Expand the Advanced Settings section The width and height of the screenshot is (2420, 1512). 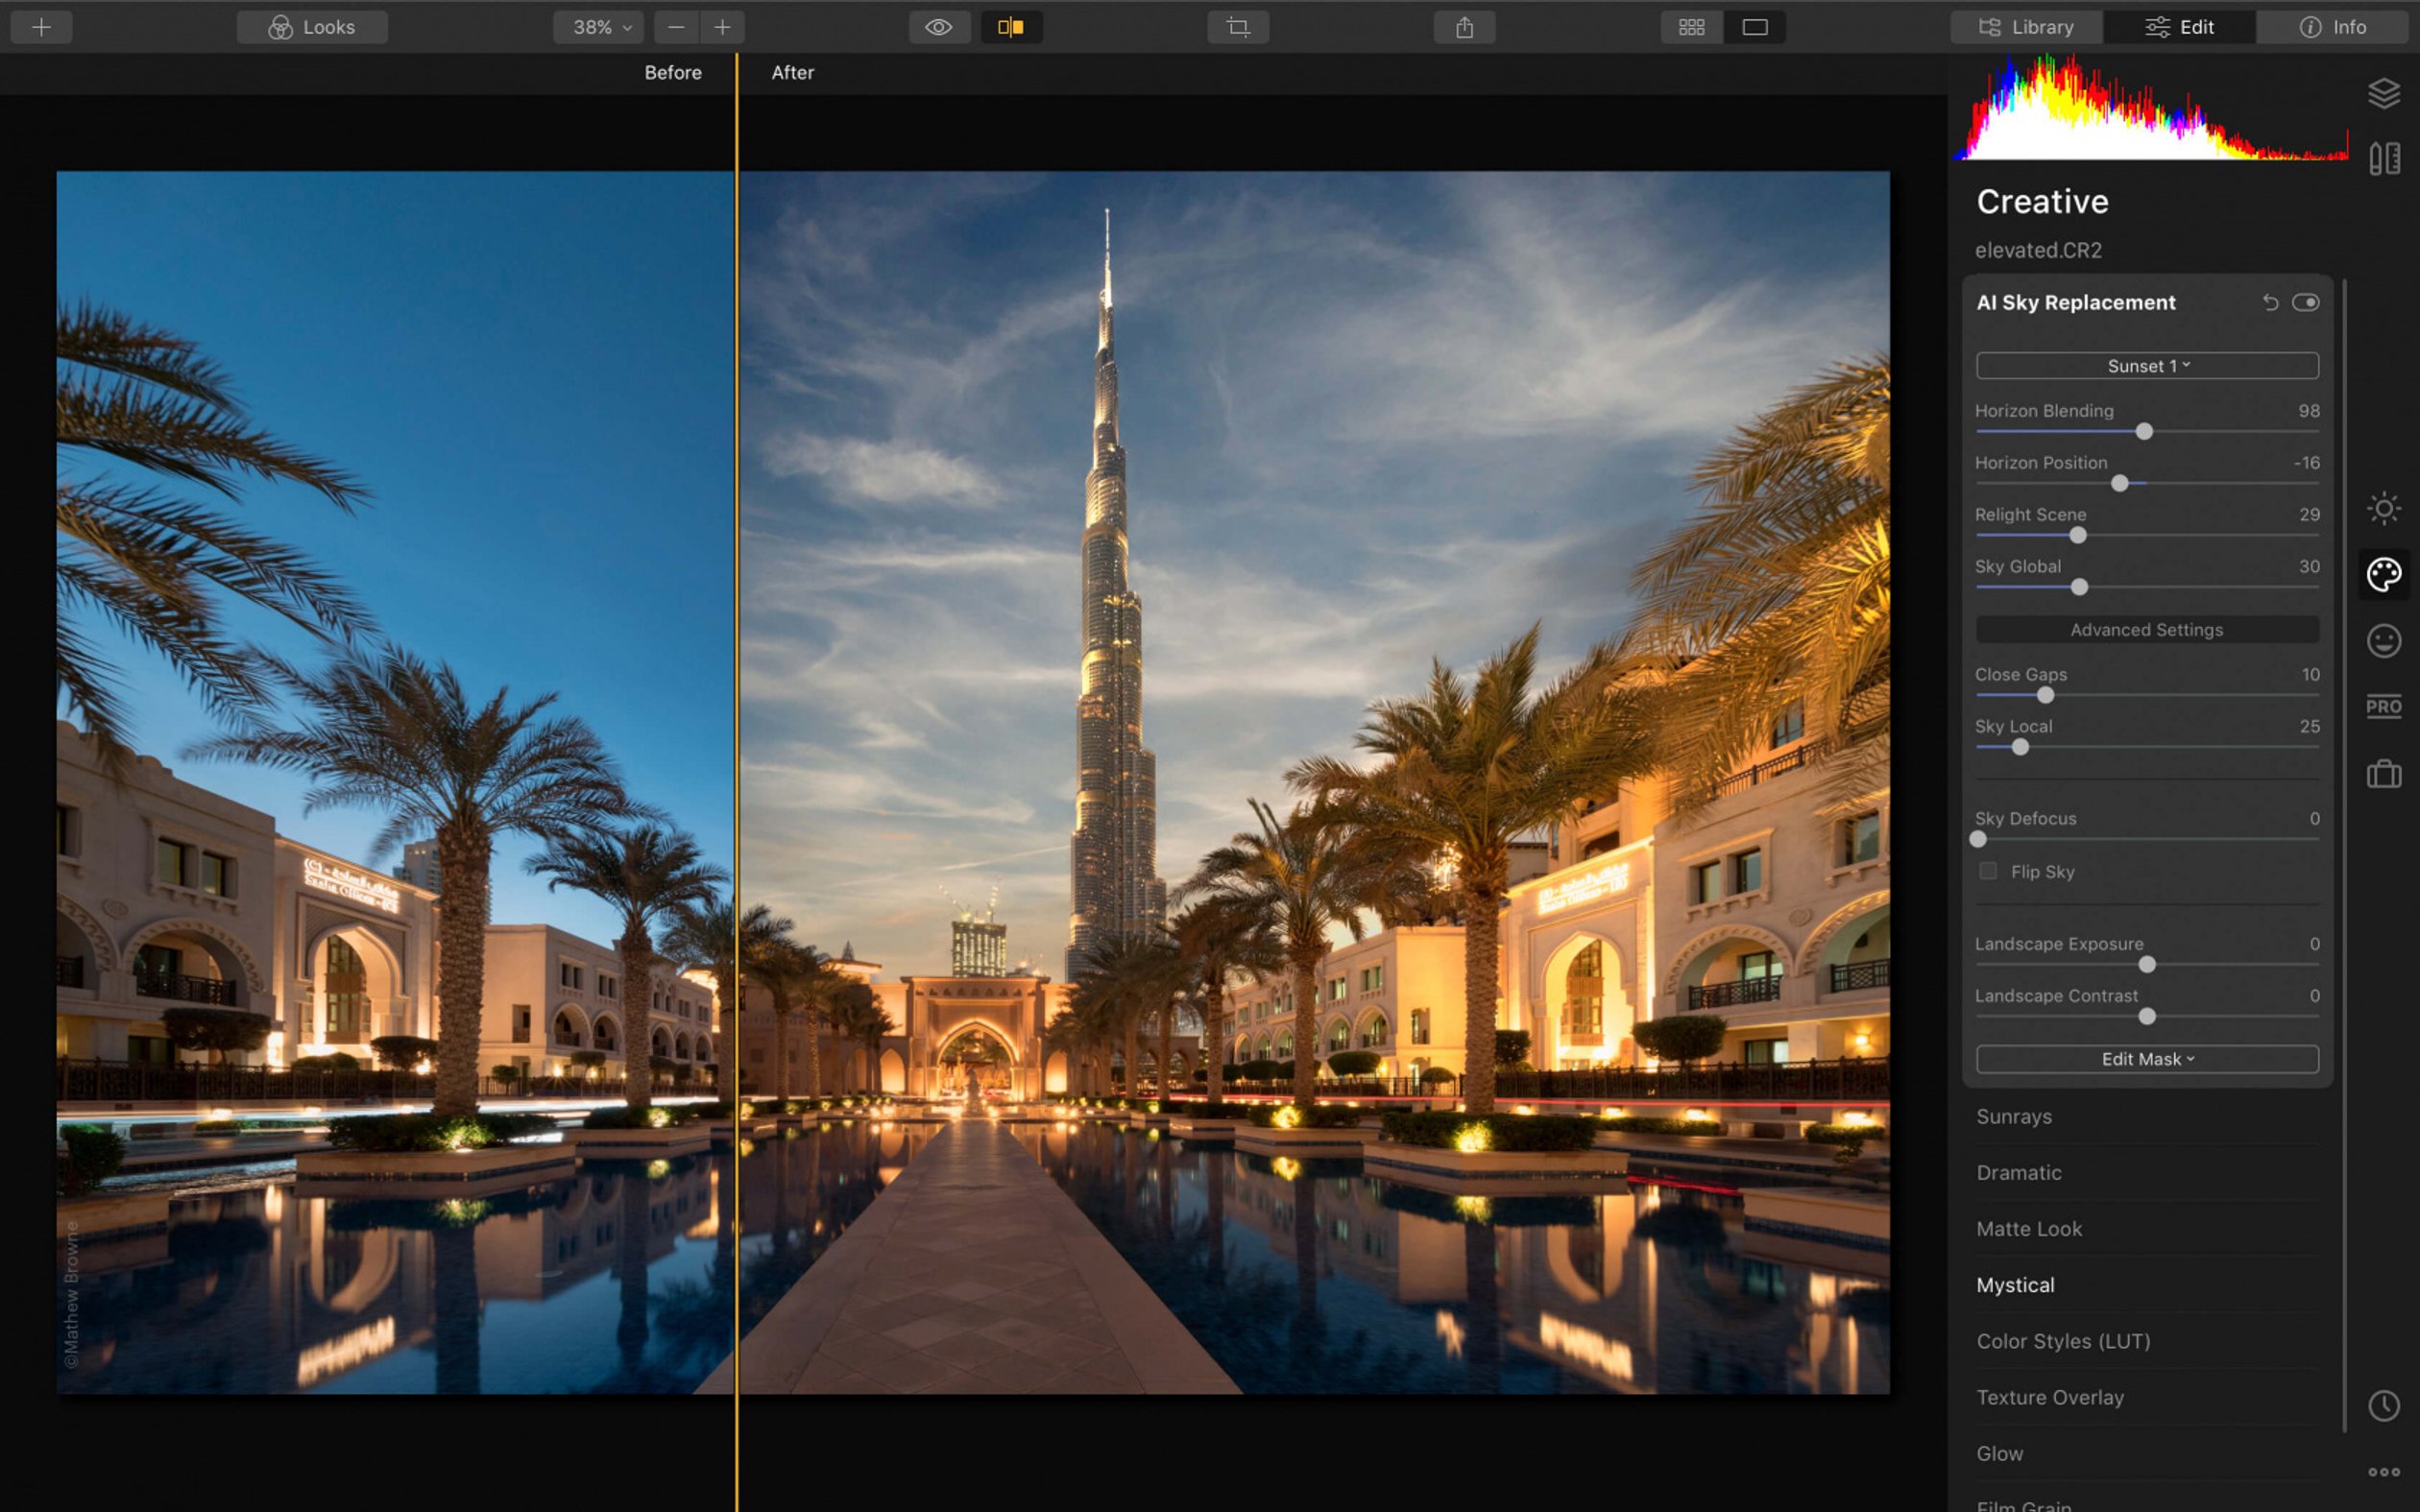click(x=2146, y=629)
